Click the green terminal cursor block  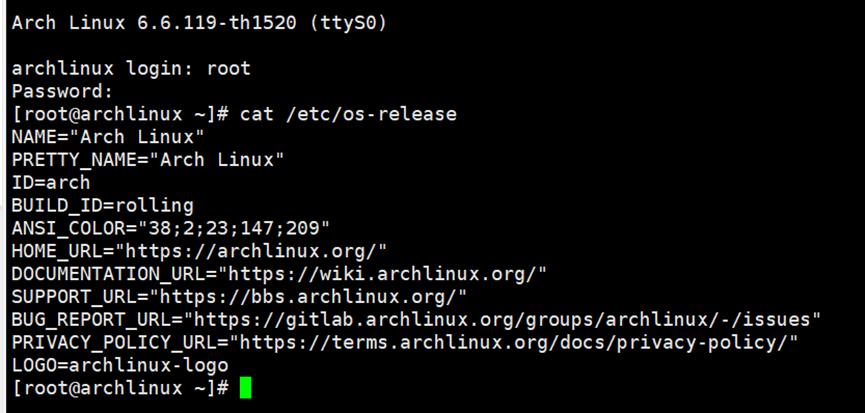click(246, 388)
